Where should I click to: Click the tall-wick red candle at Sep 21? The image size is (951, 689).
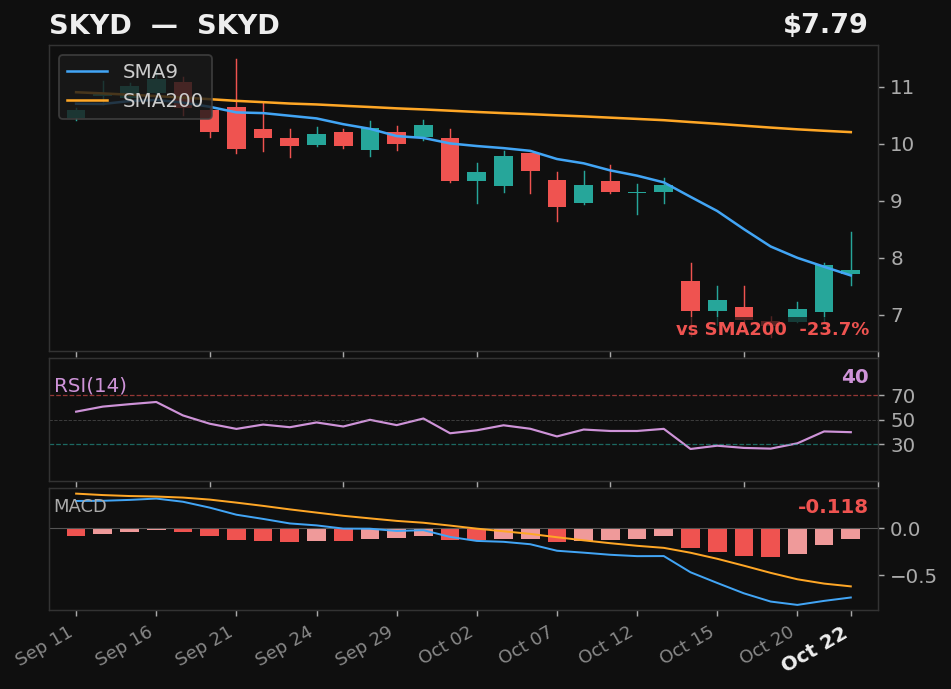237,127
